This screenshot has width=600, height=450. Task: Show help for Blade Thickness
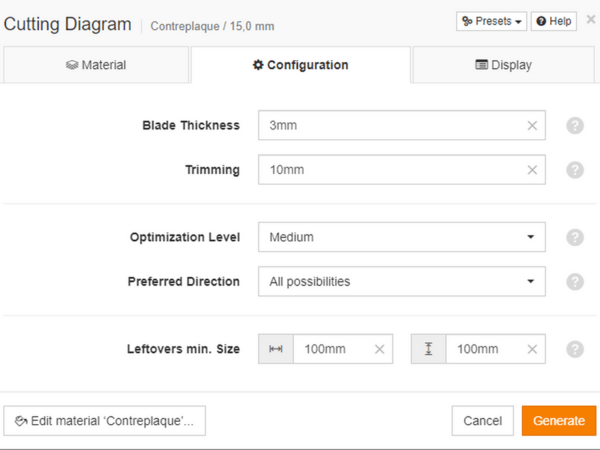tap(575, 126)
